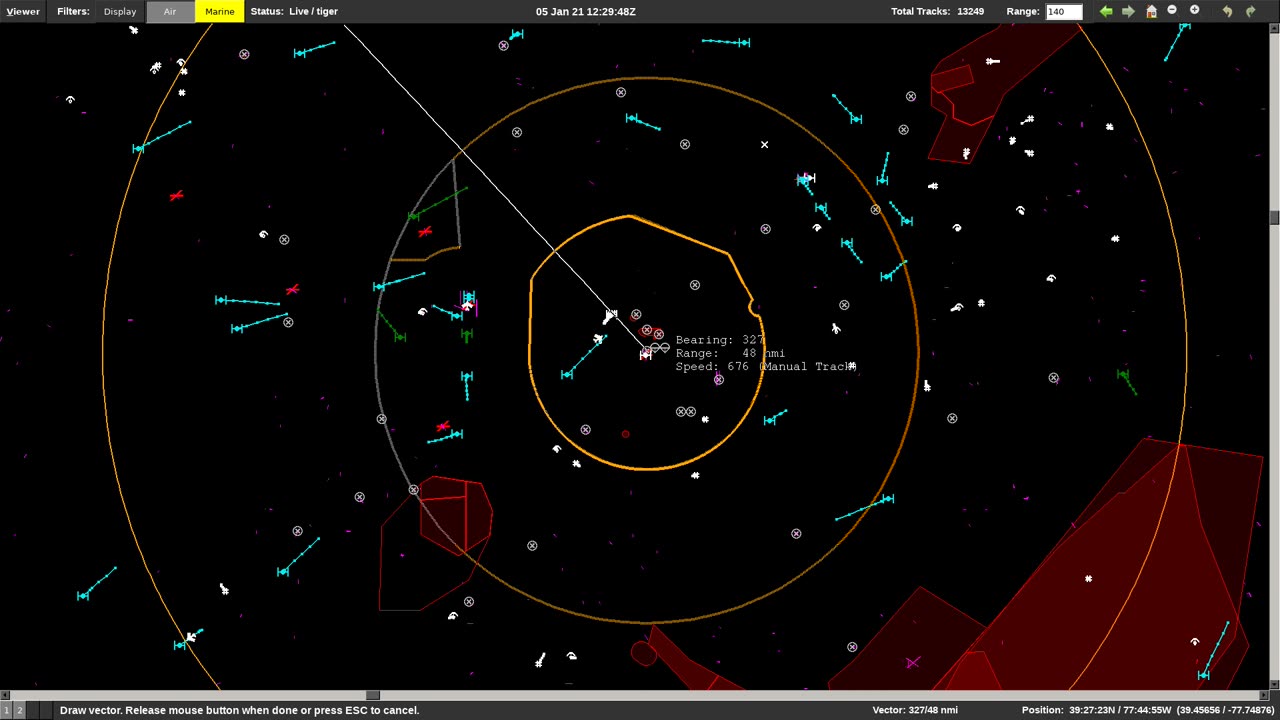Click the vertical scrollbar thumb
The image size is (1280, 720).
[x=1274, y=218]
